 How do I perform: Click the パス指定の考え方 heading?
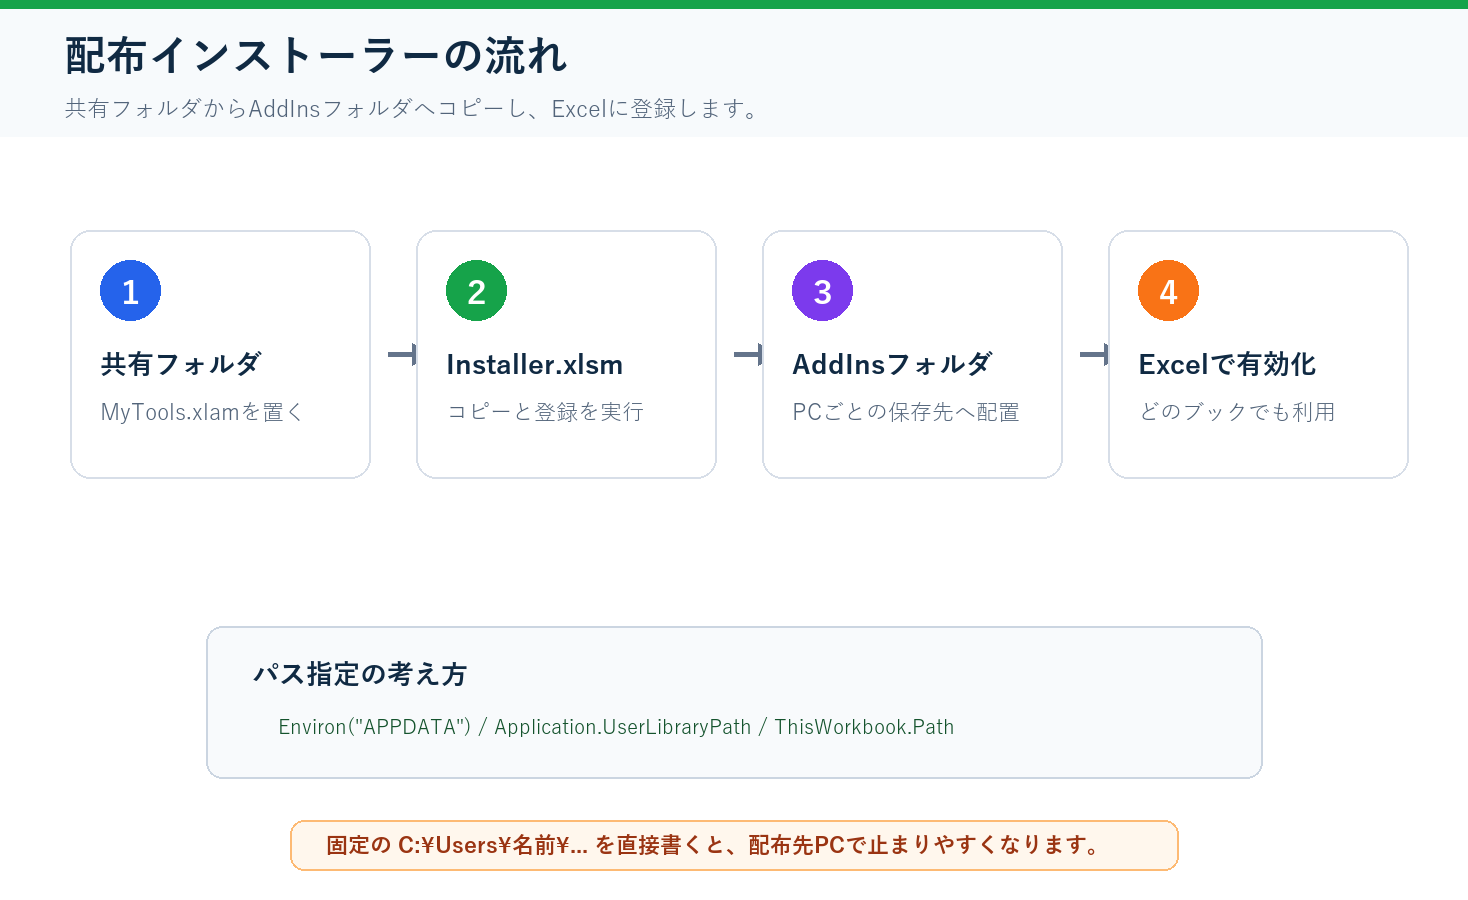coord(360,674)
